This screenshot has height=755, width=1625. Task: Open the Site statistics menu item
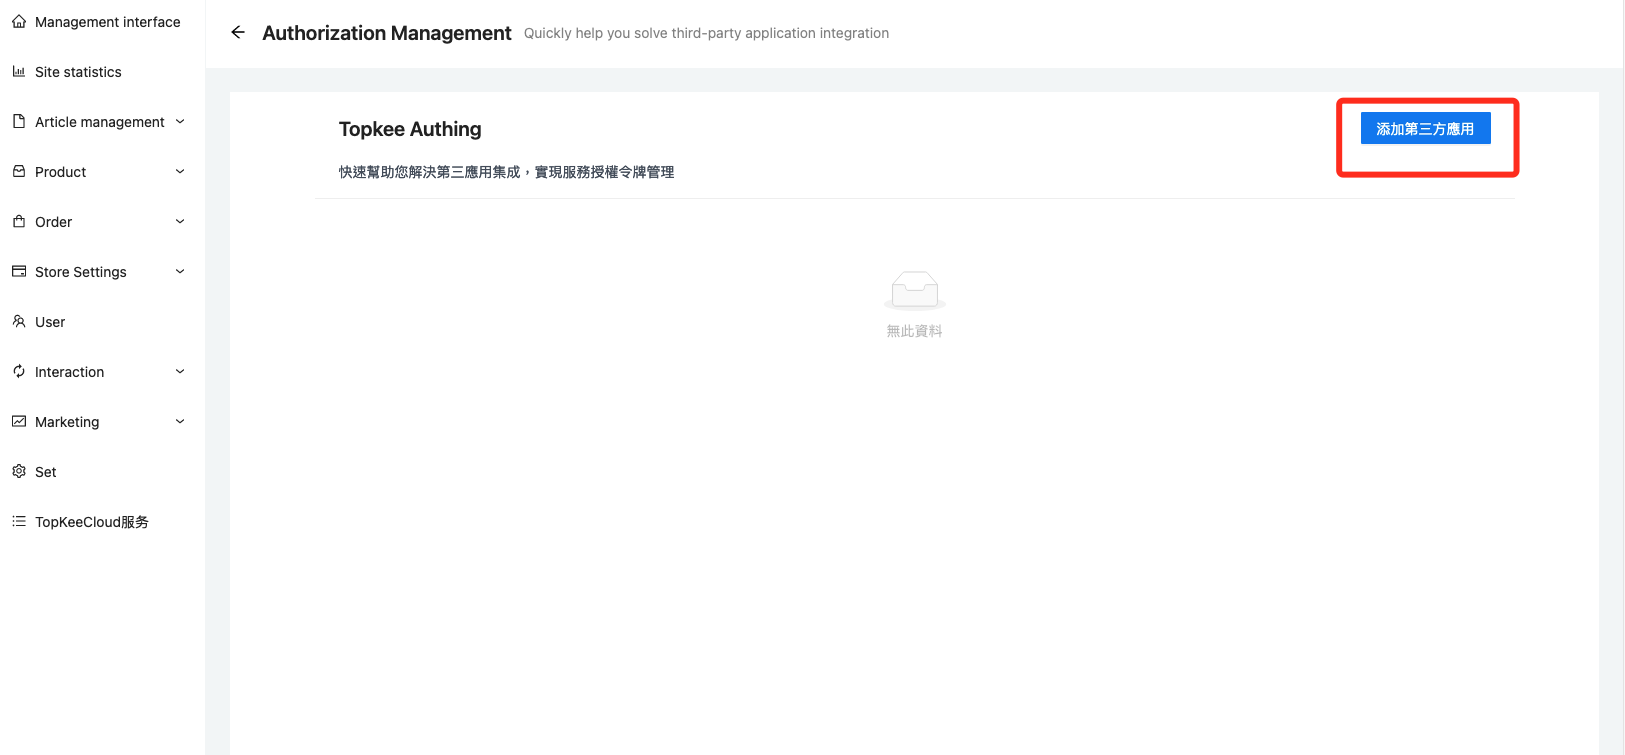(x=78, y=72)
